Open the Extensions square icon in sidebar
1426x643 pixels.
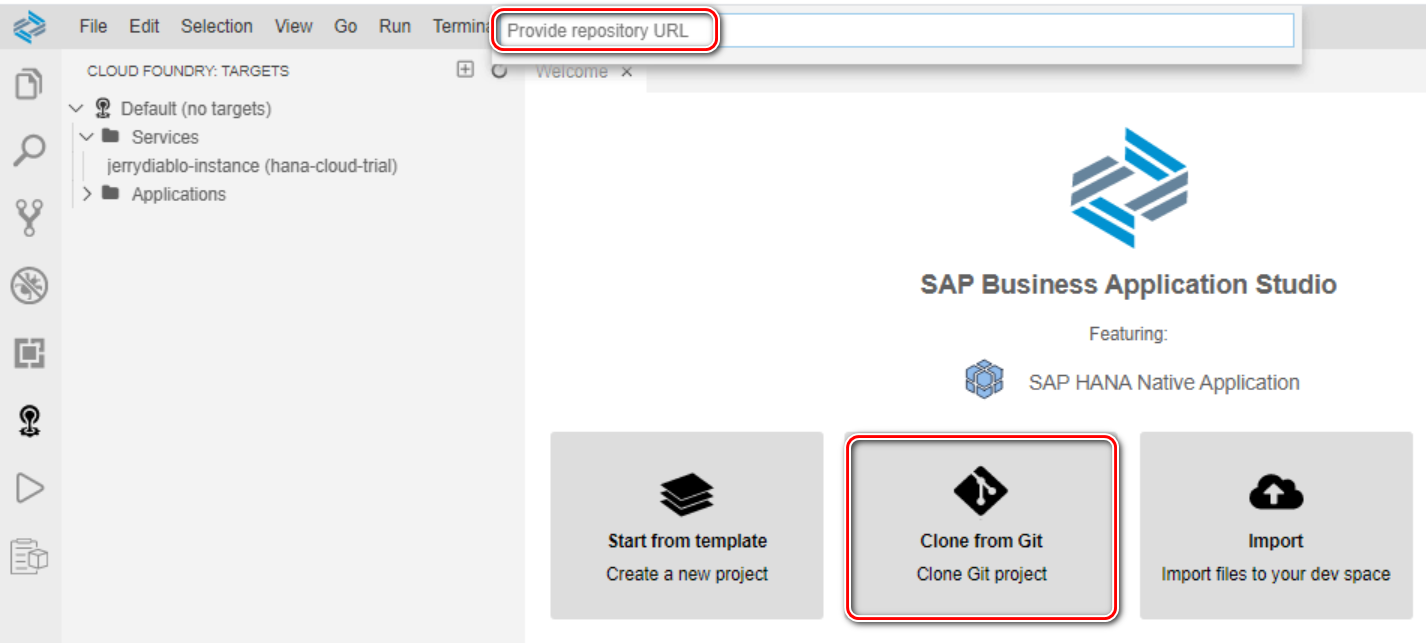pyautogui.click(x=30, y=353)
